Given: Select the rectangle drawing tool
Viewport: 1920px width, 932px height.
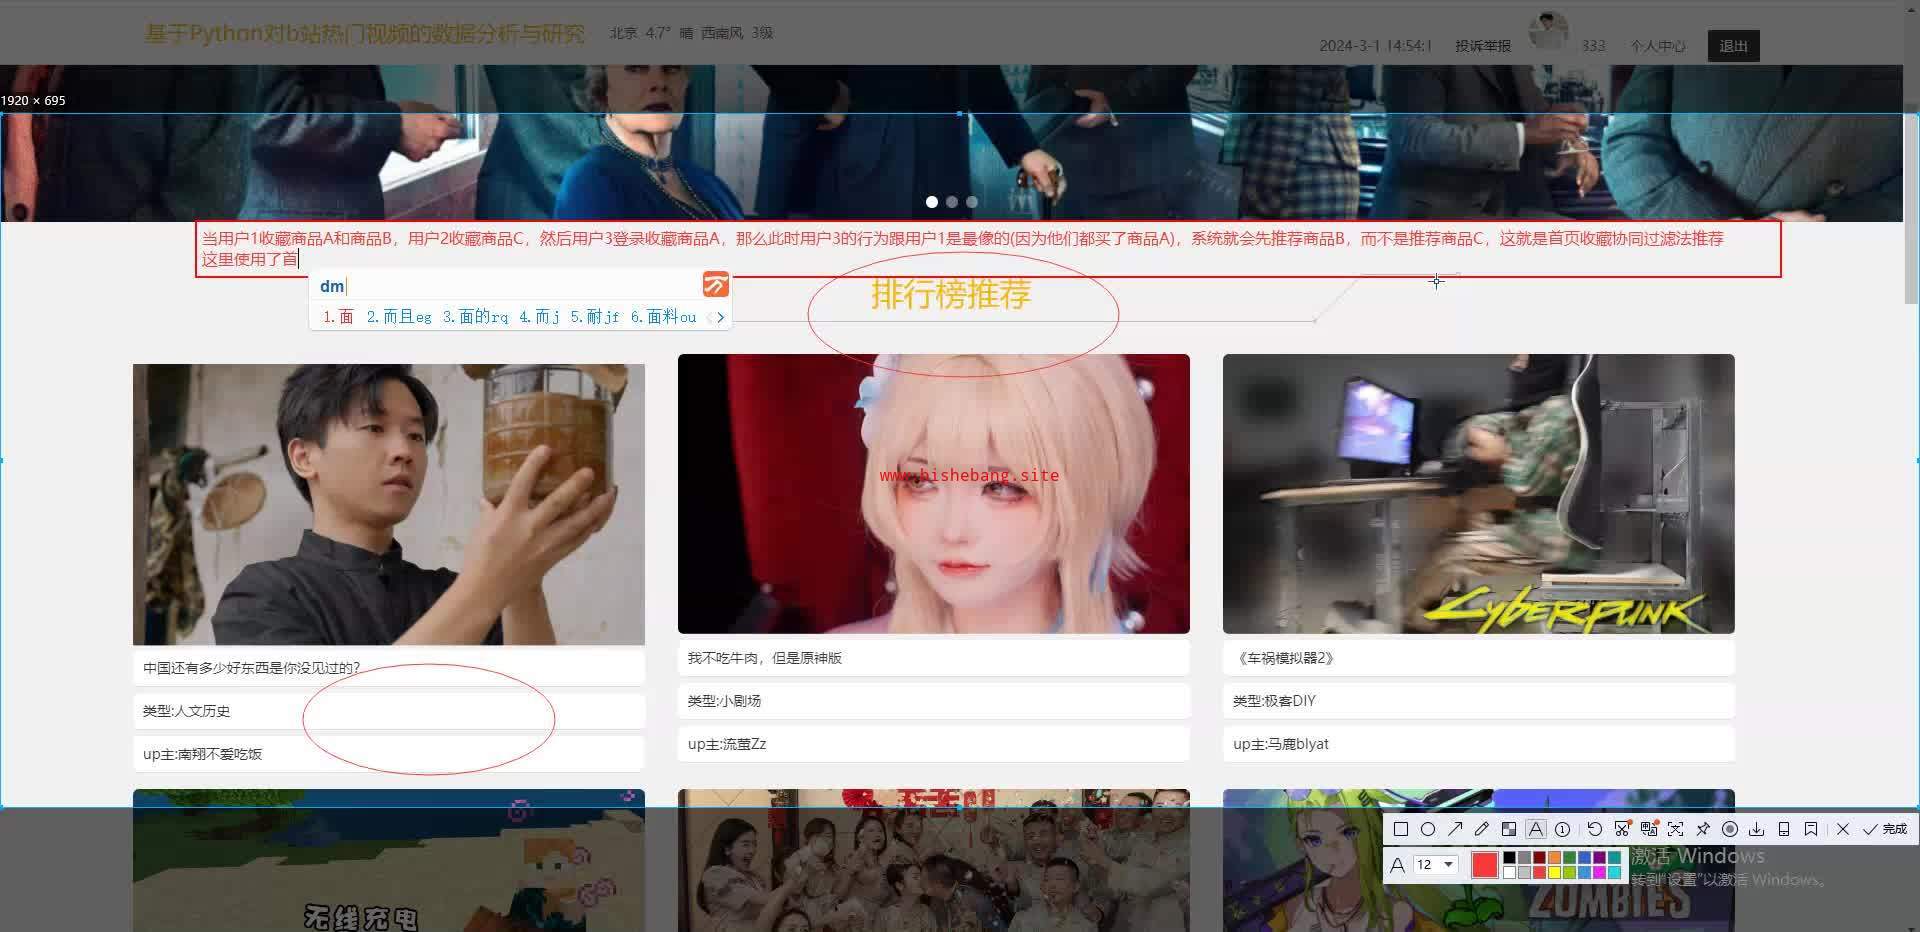Looking at the screenshot, I should coord(1401,829).
